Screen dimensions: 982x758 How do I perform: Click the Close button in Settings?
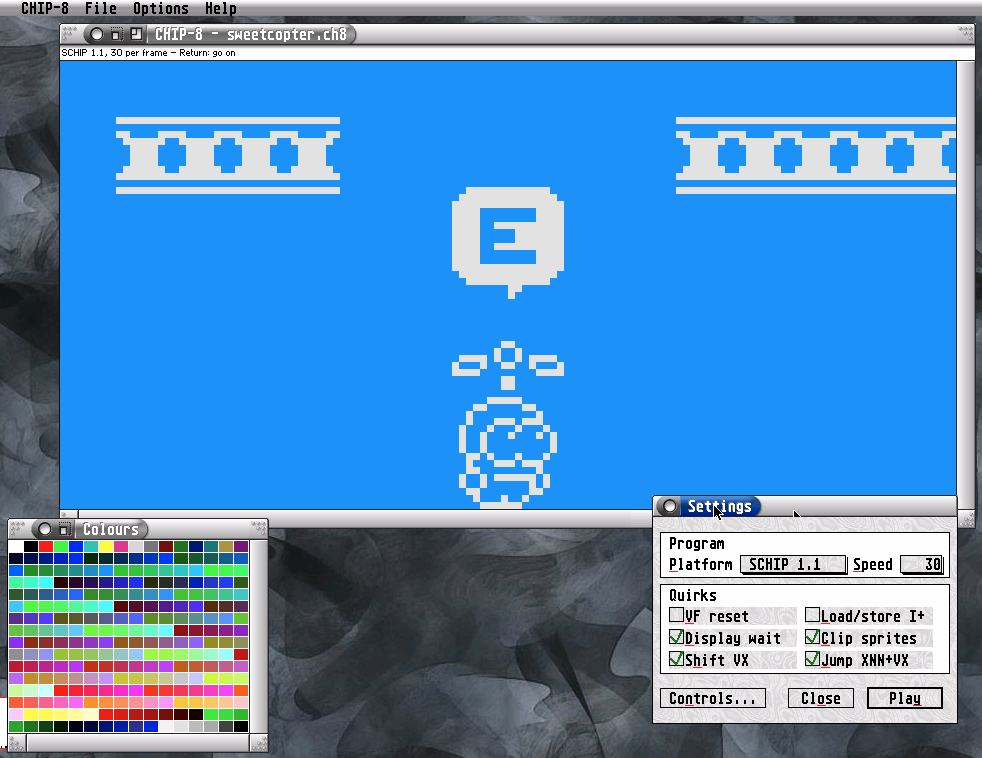(820, 698)
